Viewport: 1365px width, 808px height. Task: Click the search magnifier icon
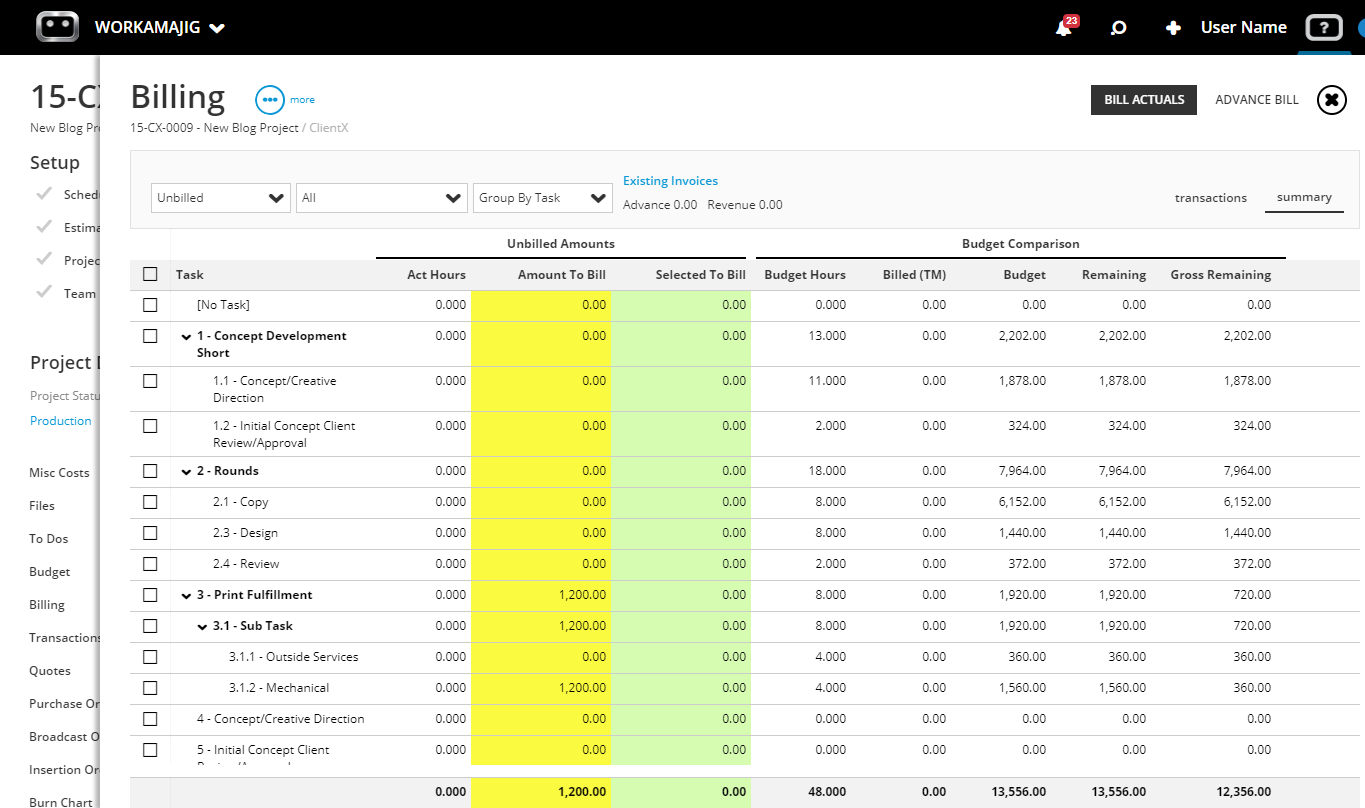1119,28
